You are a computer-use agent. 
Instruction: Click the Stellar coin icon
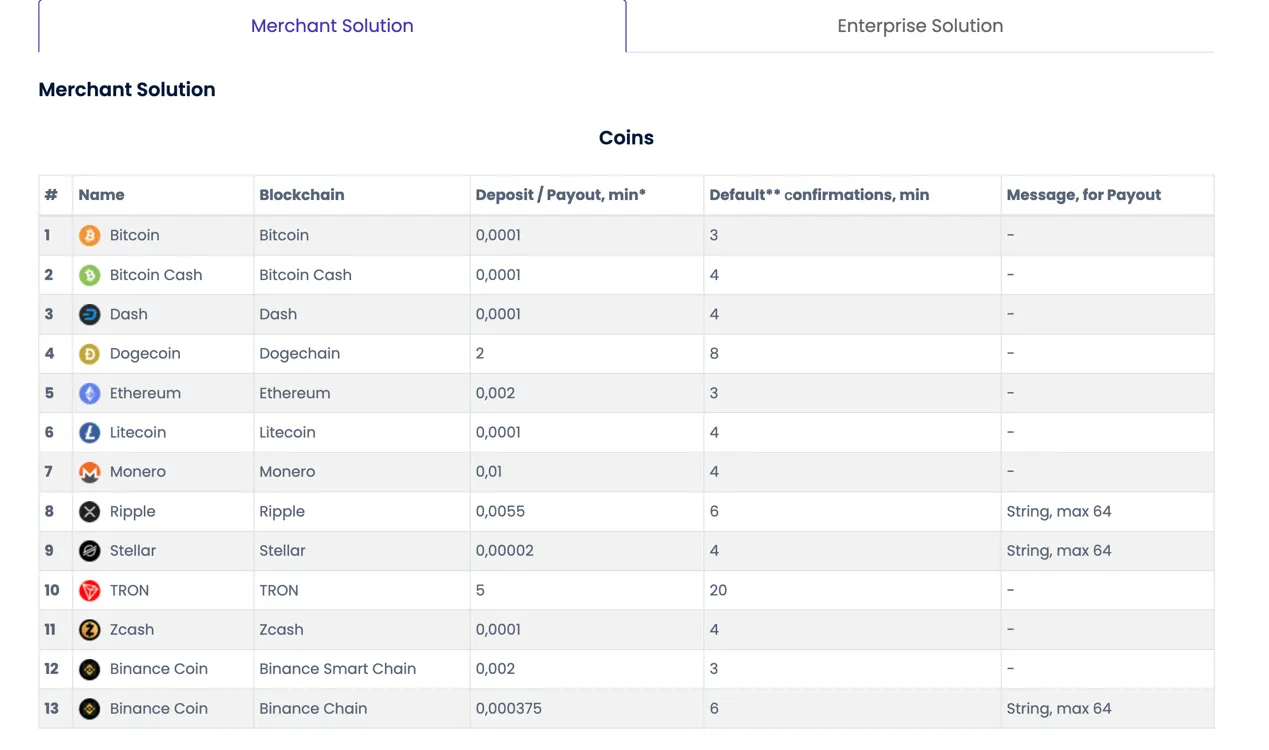(x=90, y=551)
